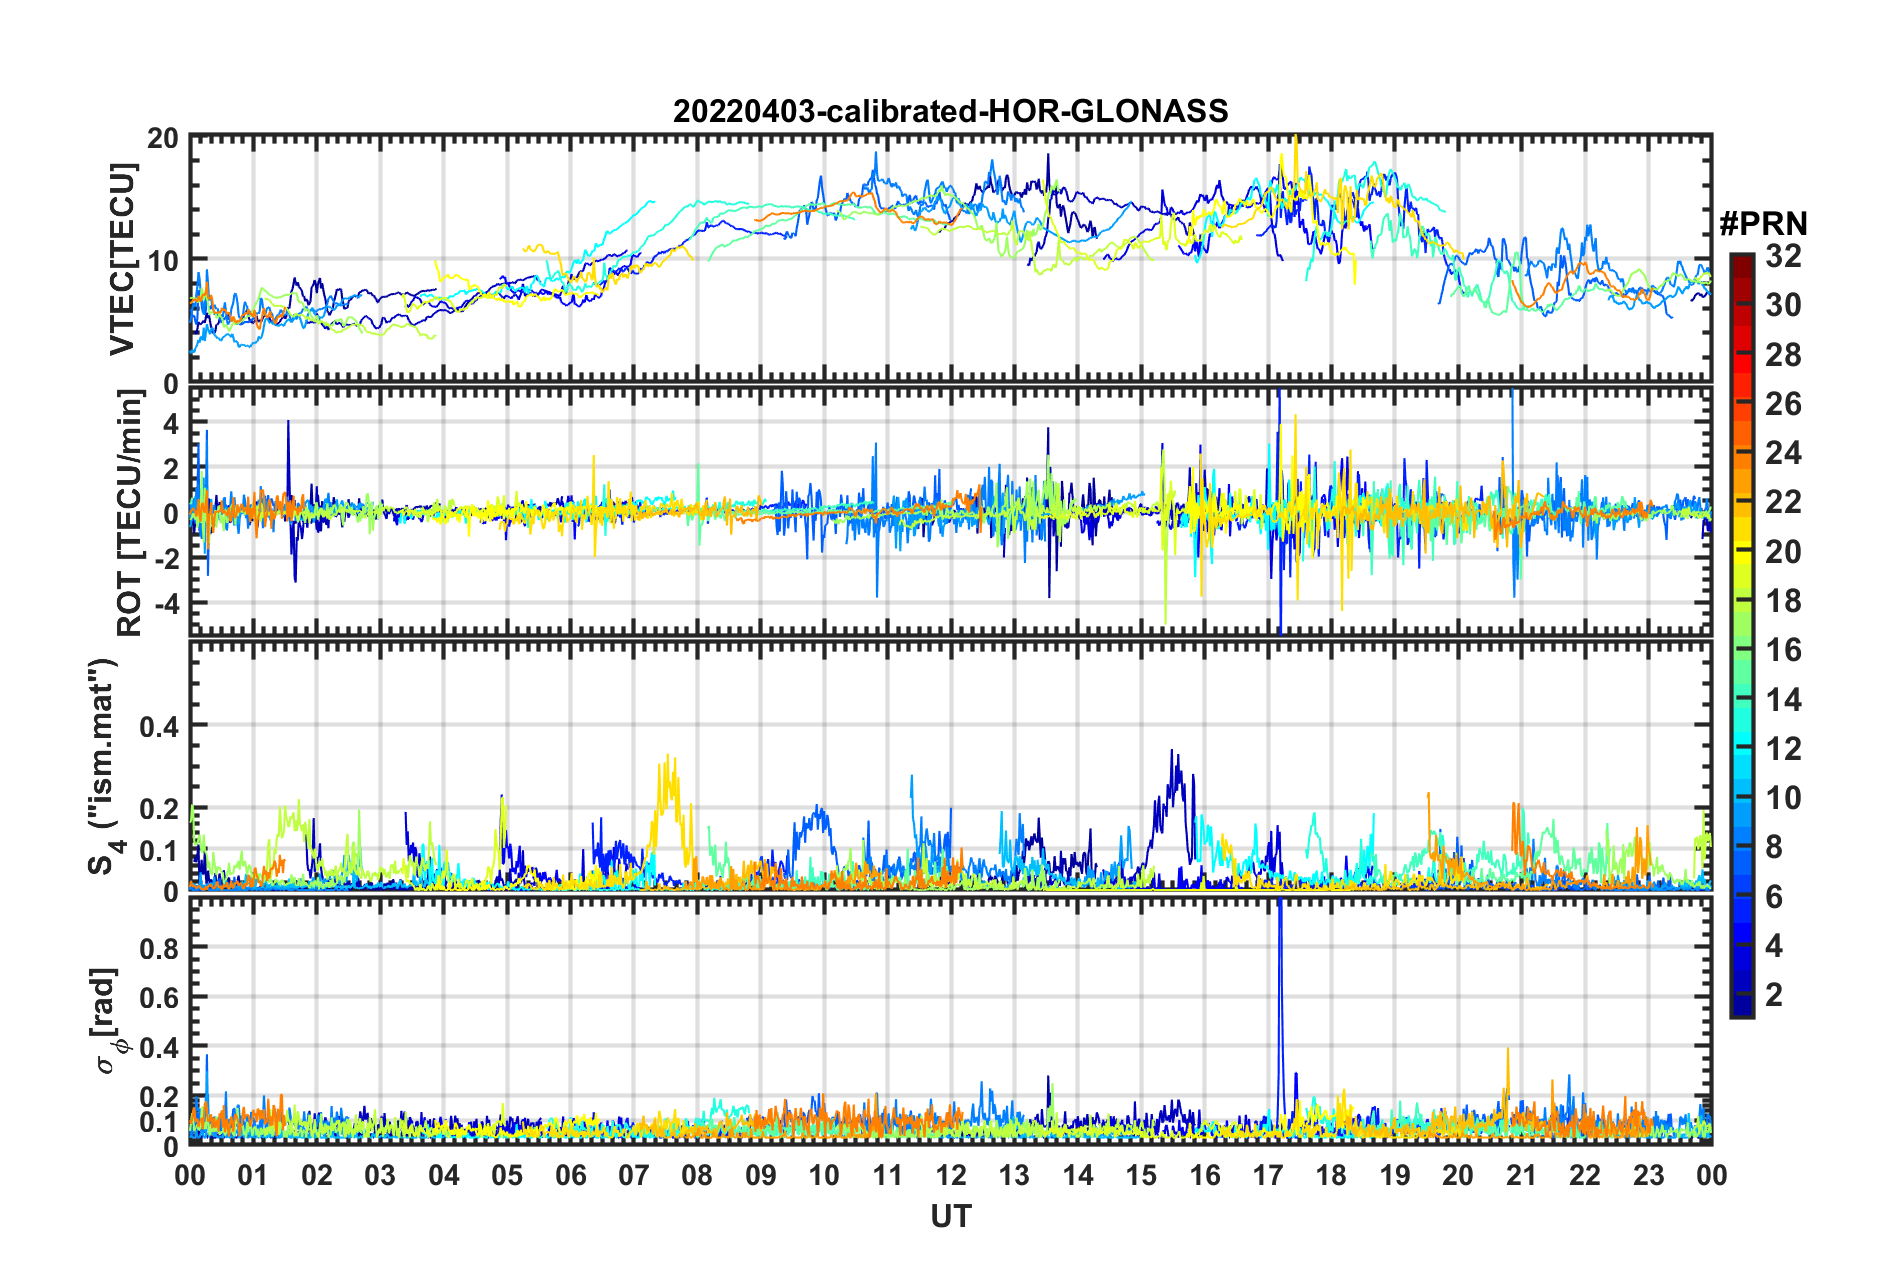Click the tall blue sigma-phi spike near 17 UT
Screen dimensions: 1902x1272
click(1280, 960)
